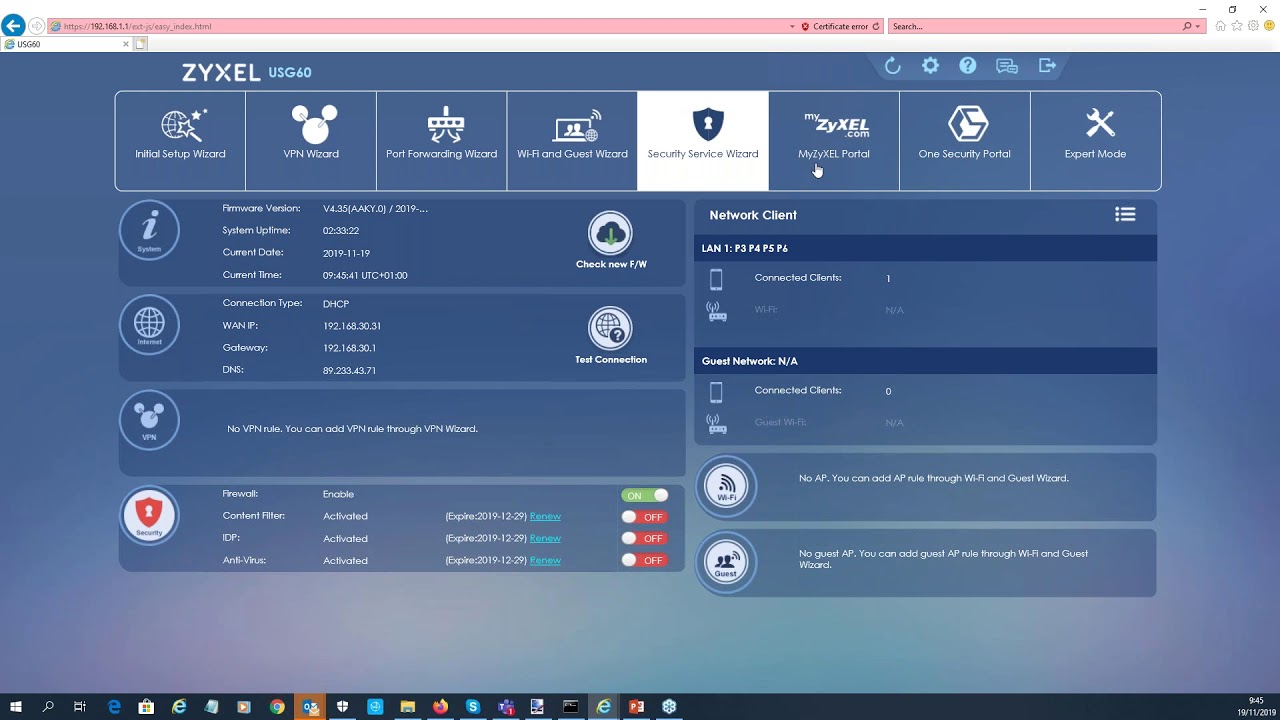
Task: Switch to Expert Mode
Action: 1095,141
